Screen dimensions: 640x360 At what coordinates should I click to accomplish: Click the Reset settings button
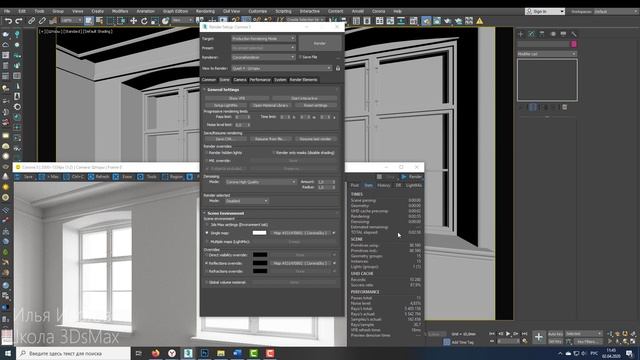point(316,105)
